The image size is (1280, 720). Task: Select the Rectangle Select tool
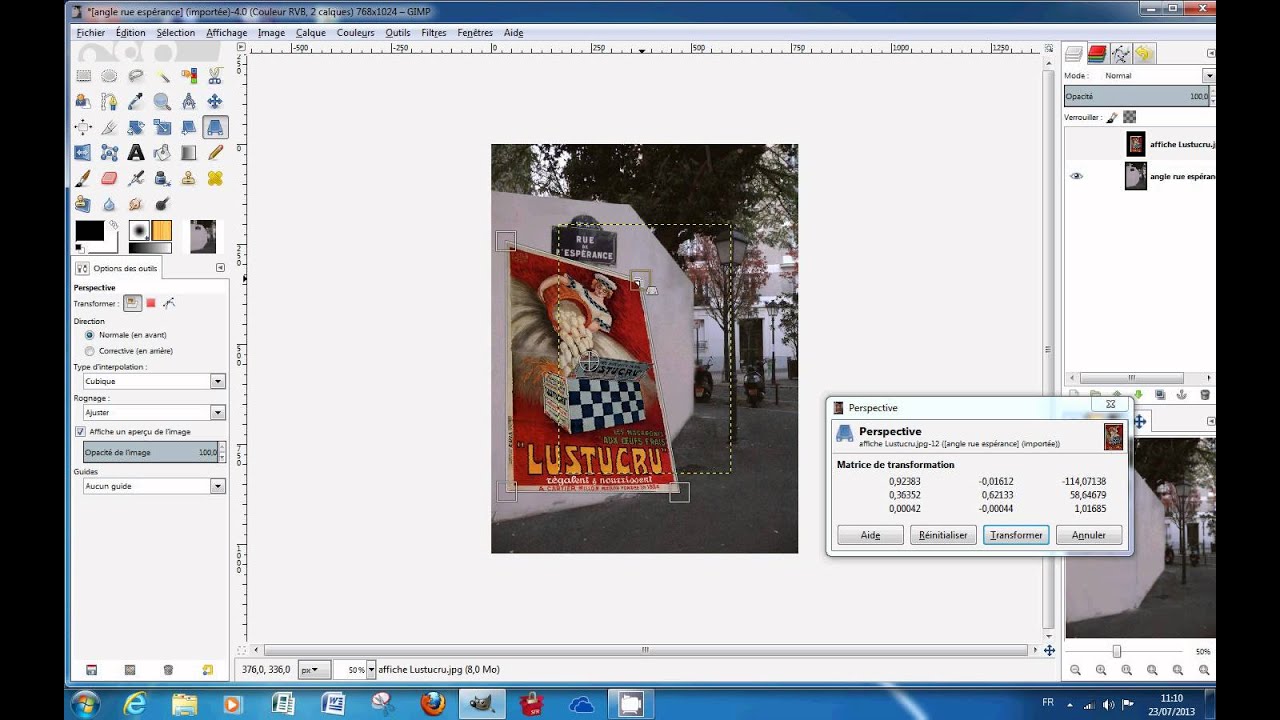(x=83, y=75)
